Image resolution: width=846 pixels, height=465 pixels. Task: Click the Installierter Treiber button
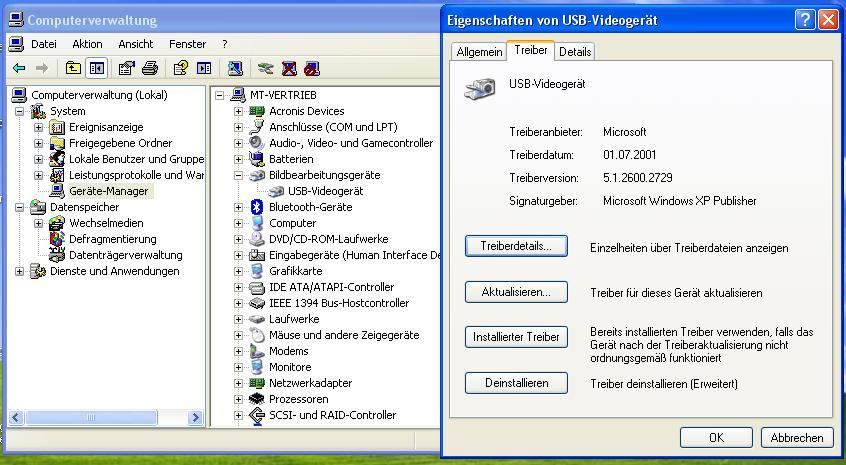pos(516,337)
